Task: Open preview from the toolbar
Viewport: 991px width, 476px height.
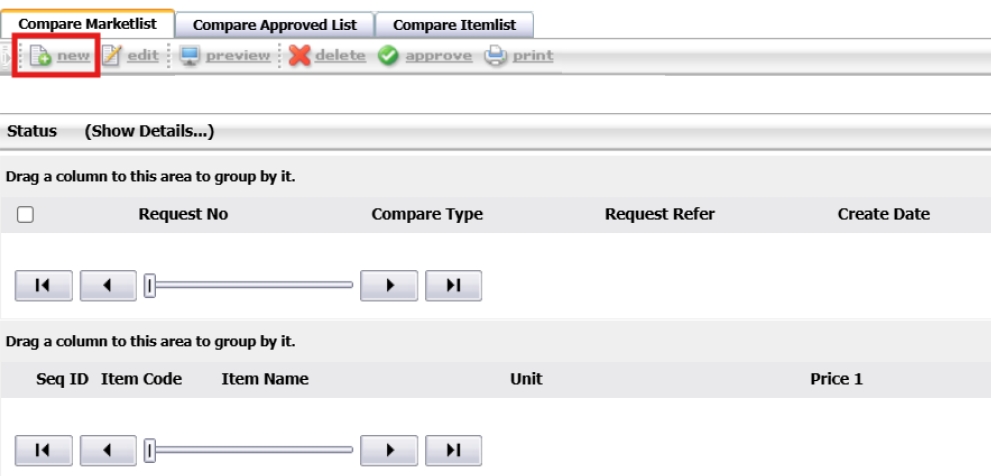Action: (x=190, y=56)
